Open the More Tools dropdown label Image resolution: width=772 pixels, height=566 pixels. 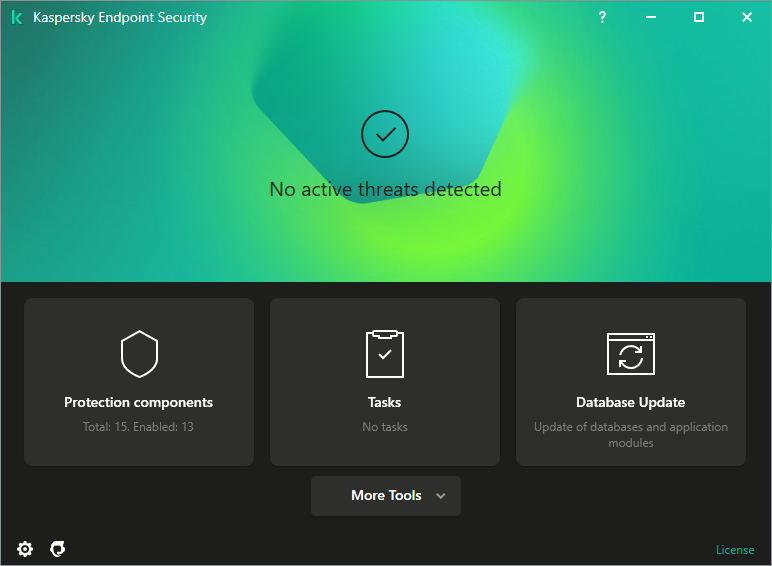click(386, 496)
